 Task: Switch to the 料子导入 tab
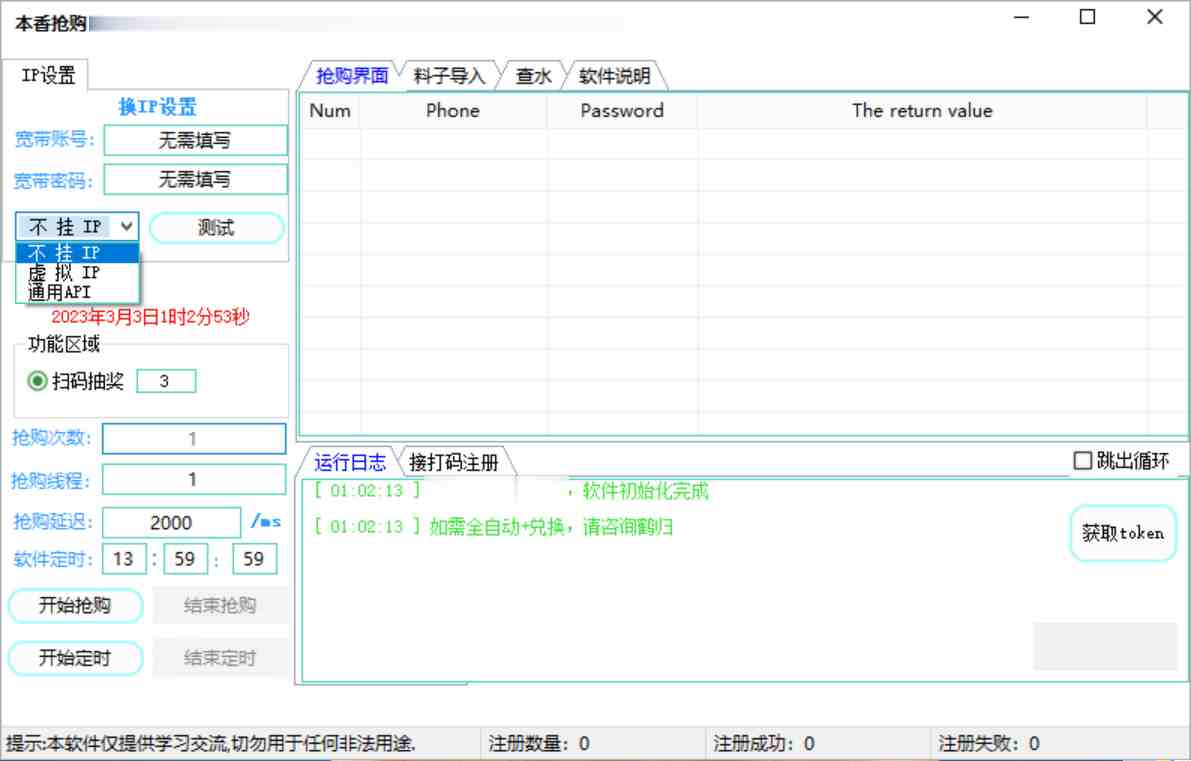tap(450, 74)
